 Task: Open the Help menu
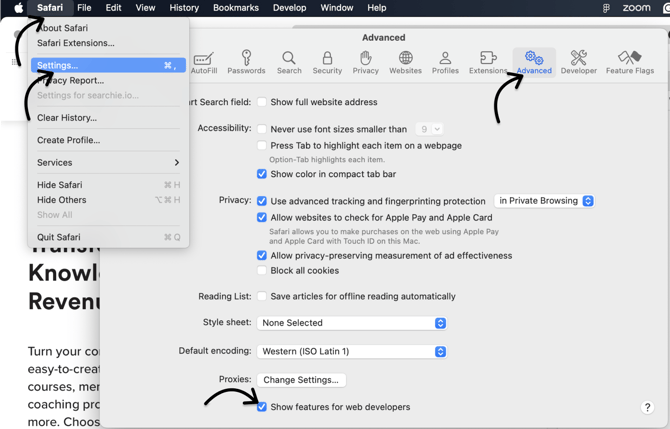[x=376, y=8]
